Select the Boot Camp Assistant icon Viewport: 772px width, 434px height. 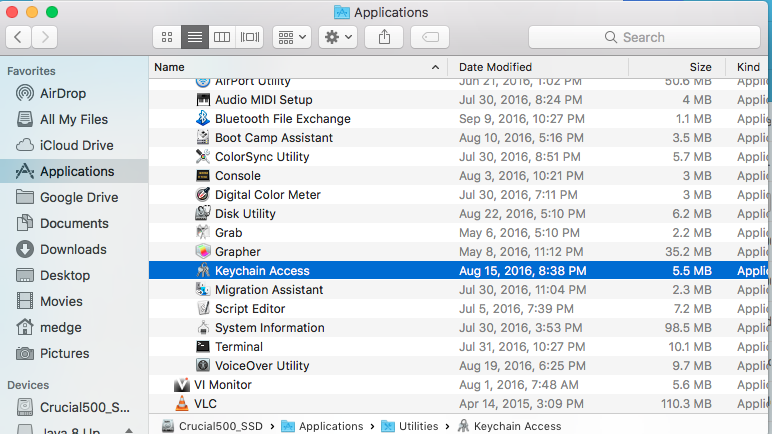203,137
